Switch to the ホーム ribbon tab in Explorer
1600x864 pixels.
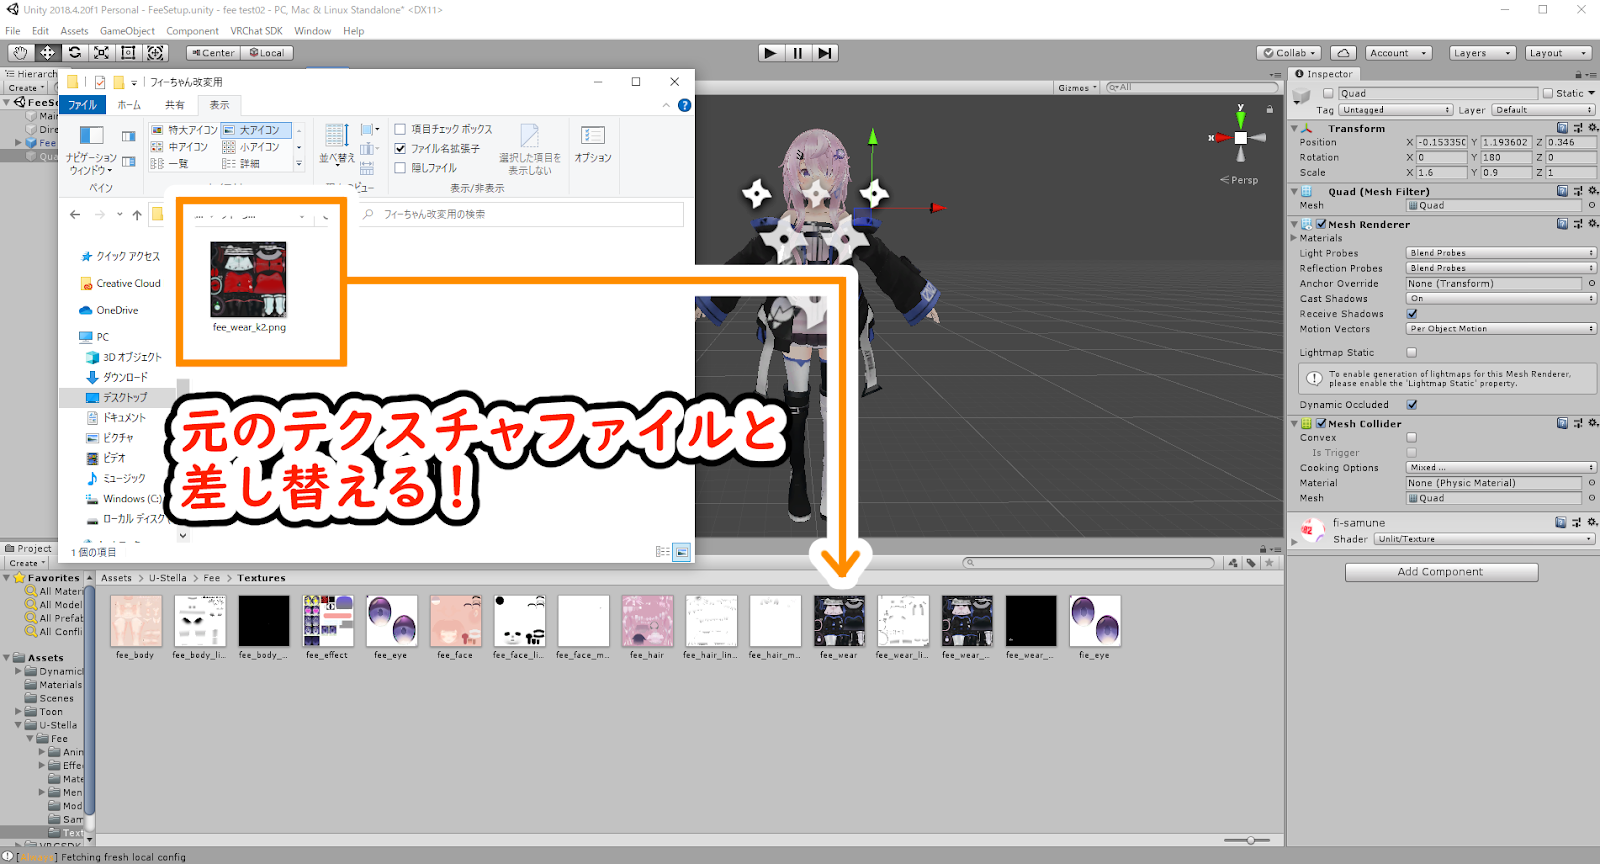129,105
